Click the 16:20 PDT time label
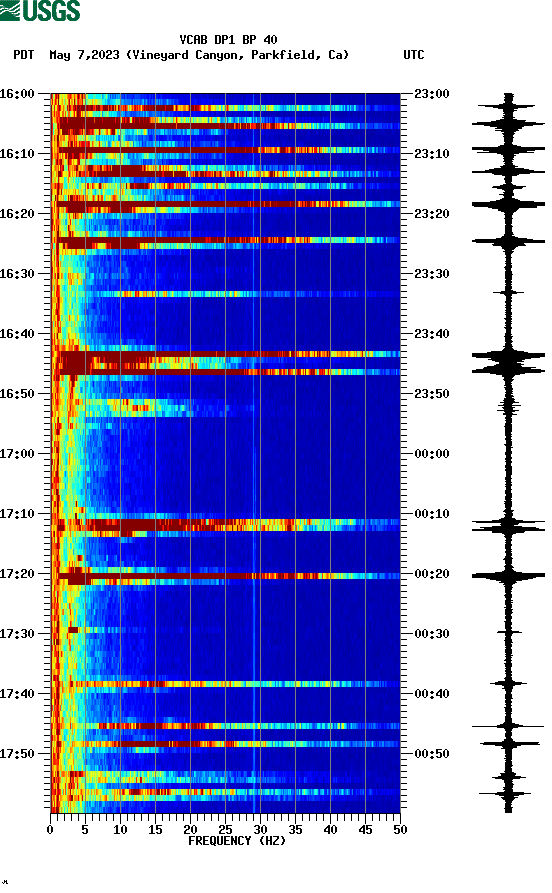 [x=17, y=214]
